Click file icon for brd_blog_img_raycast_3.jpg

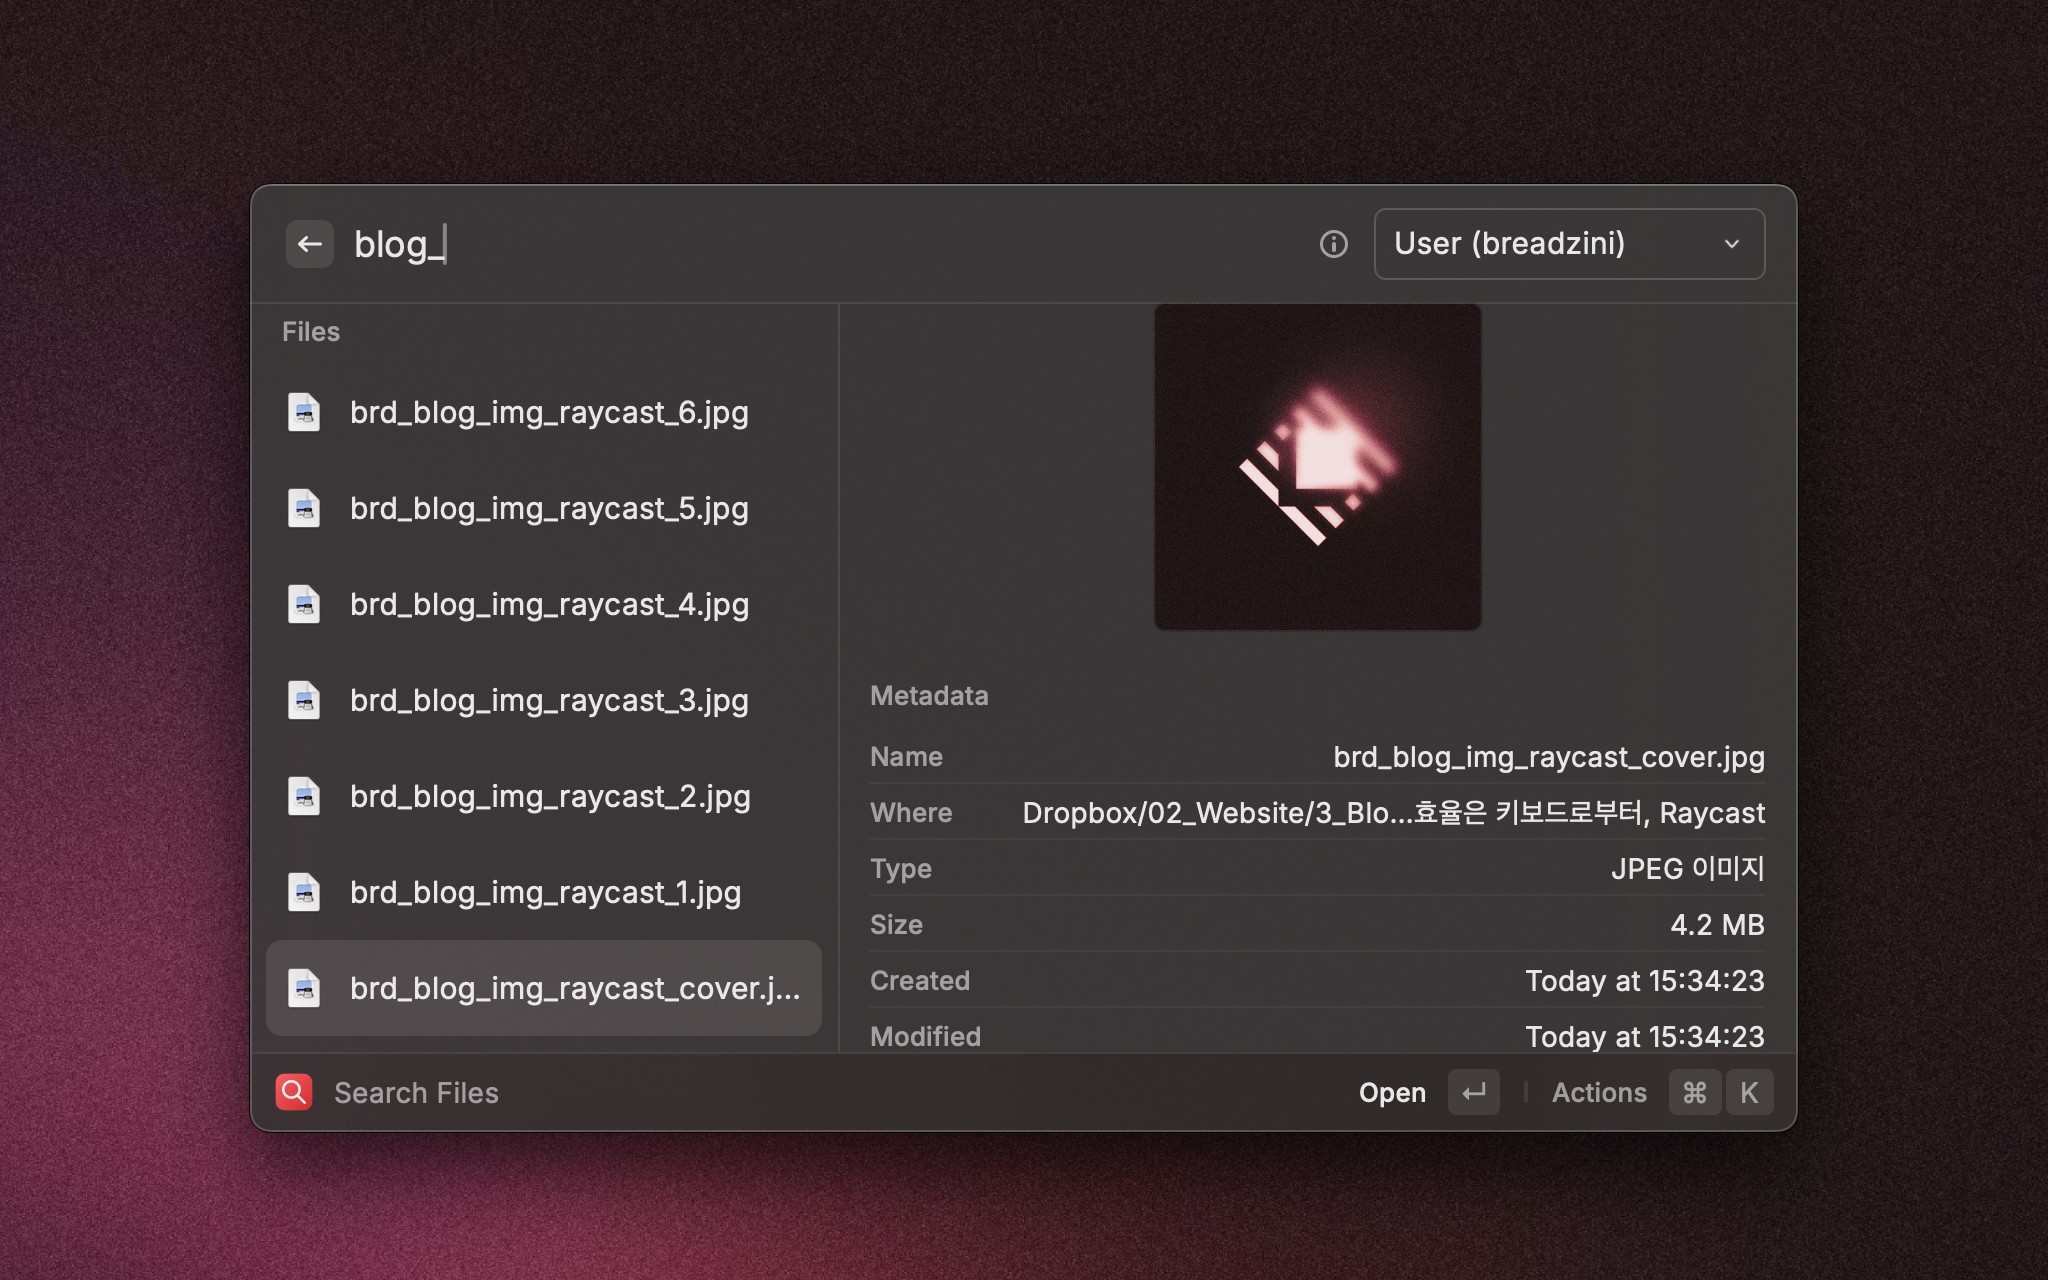point(304,700)
